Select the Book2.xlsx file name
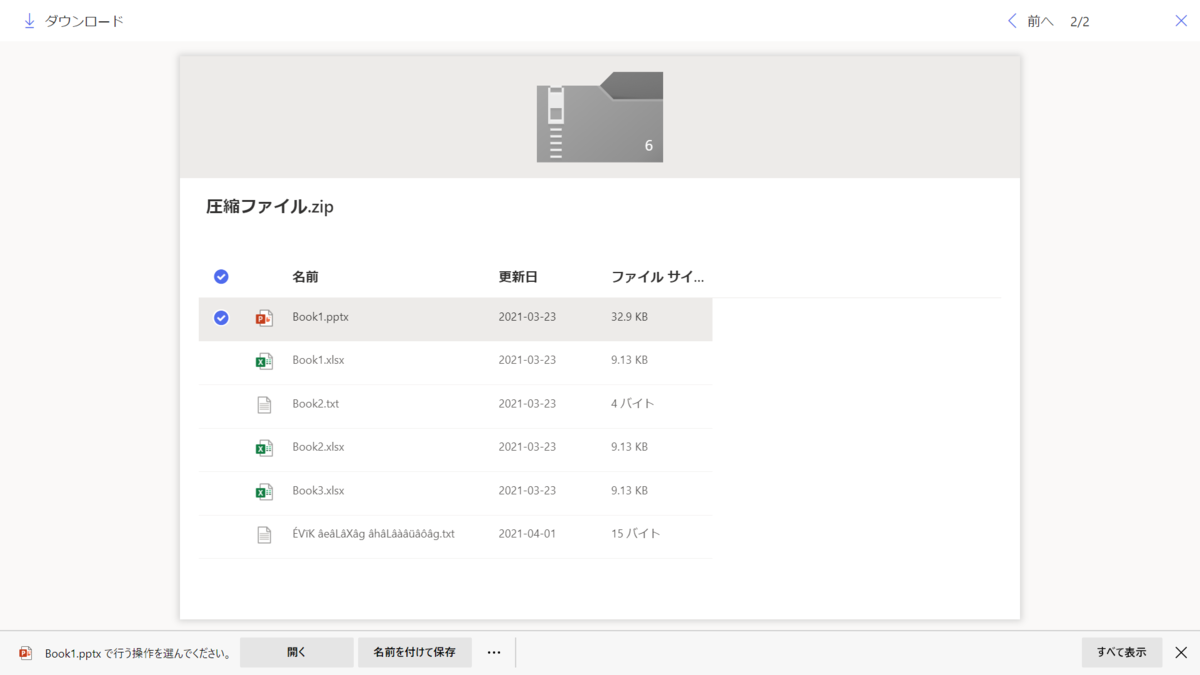 [318, 447]
